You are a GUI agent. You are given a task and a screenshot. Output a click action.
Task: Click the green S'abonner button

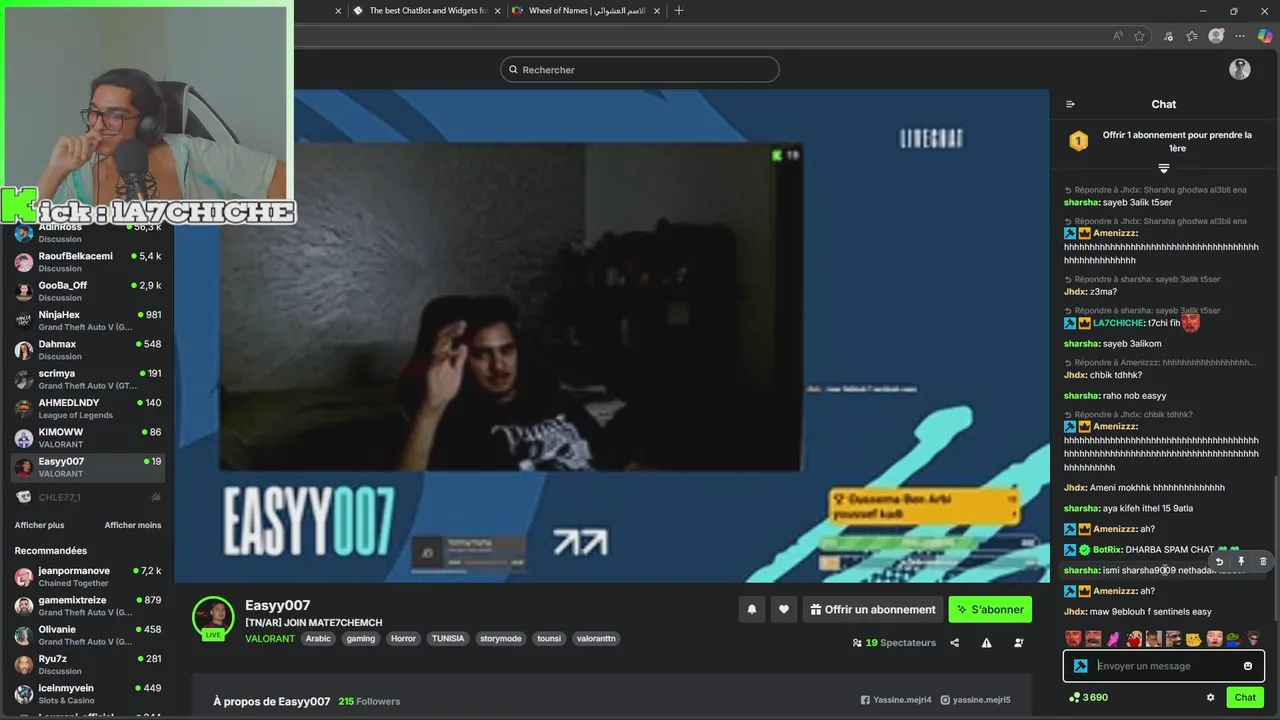(990, 609)
